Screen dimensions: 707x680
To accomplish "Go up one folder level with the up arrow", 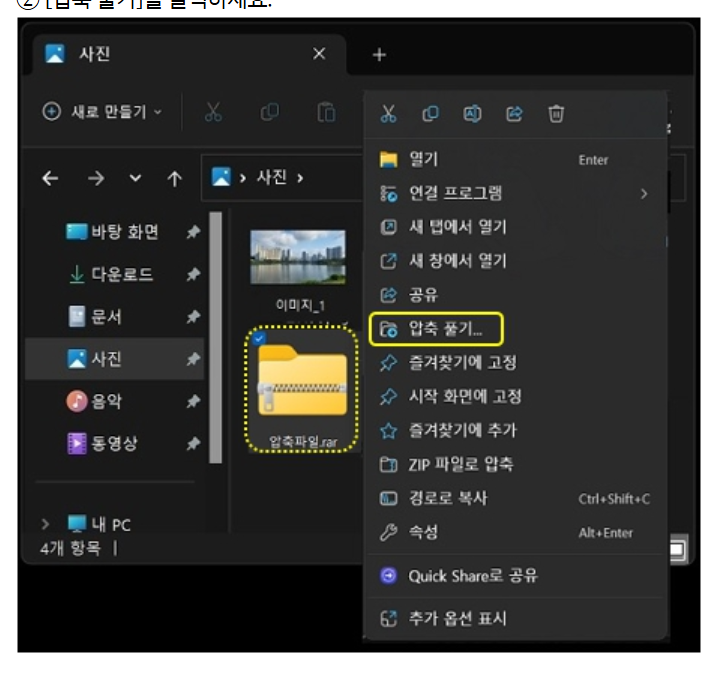I will 174,179.
